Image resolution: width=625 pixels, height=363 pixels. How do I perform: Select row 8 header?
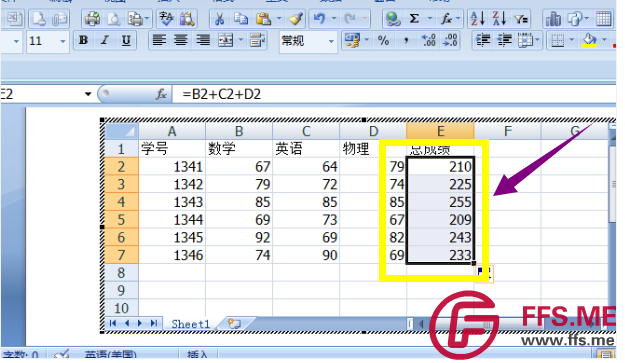[x=122, y=273]
